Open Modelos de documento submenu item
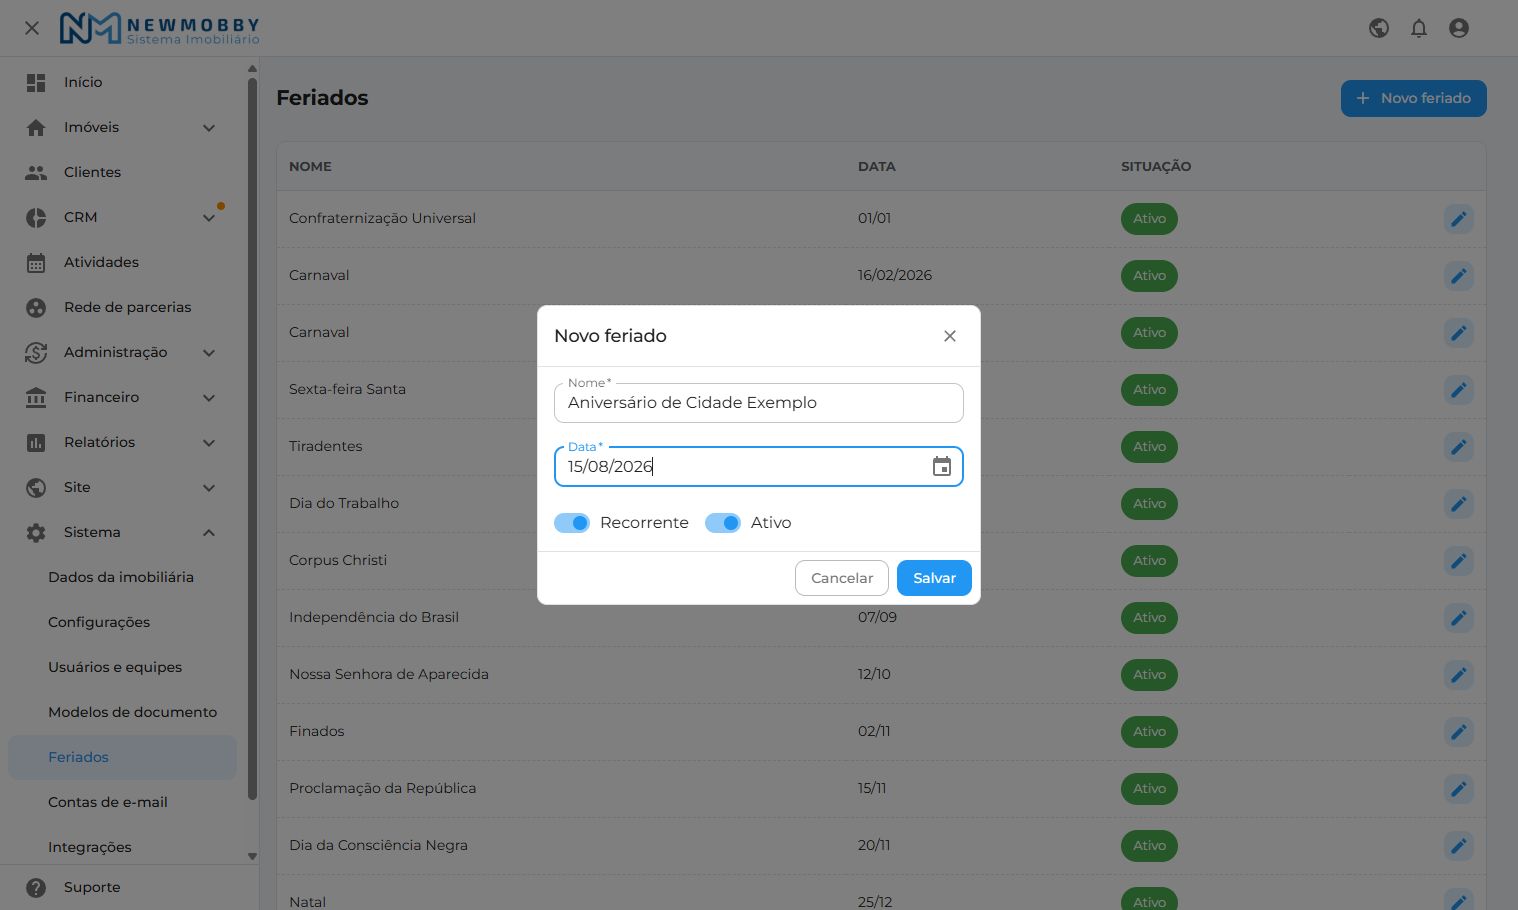1518x910 pixels. [x=122, y=713]
